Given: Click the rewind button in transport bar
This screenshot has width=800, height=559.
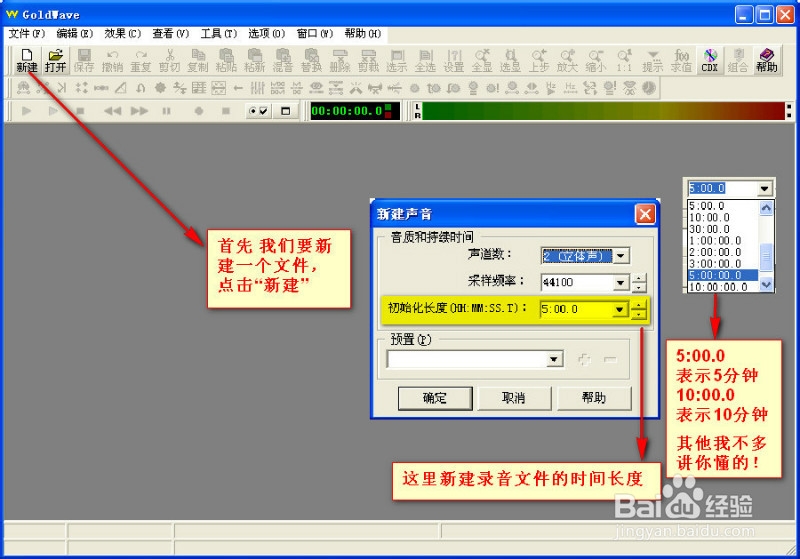Looking at the screenshot, I should coord(112,111).
